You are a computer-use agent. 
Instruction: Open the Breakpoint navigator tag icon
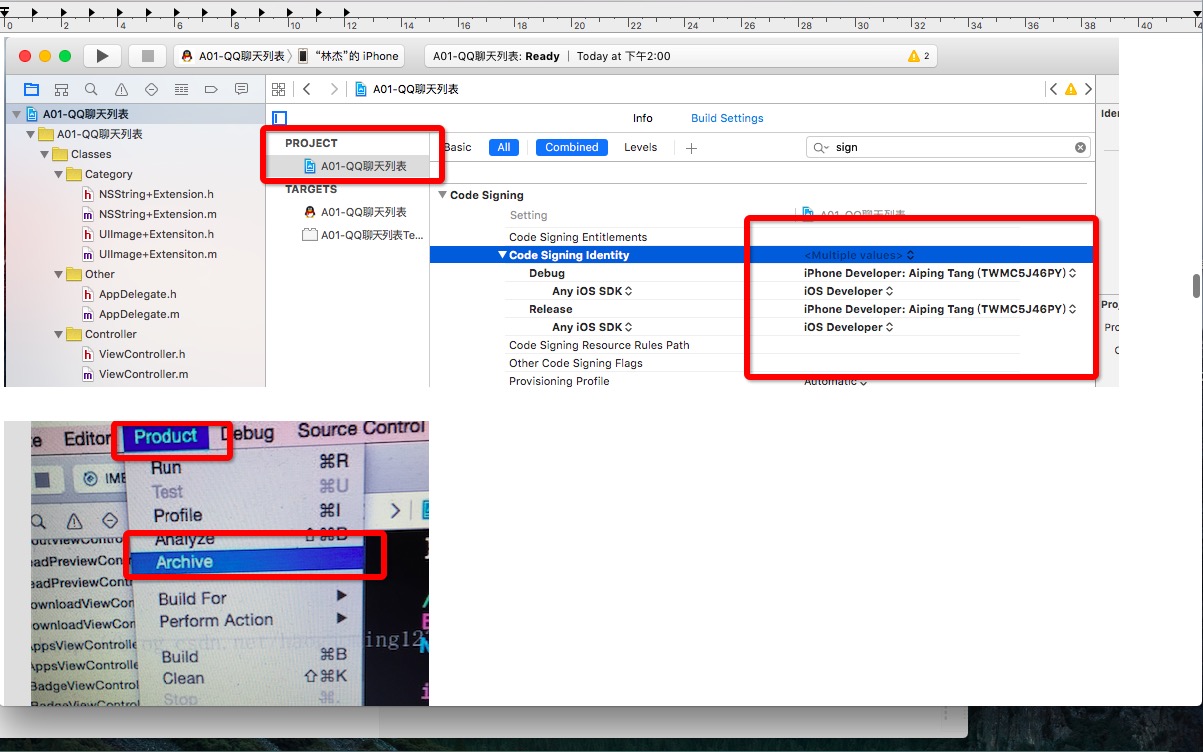(x=211, y=89)
